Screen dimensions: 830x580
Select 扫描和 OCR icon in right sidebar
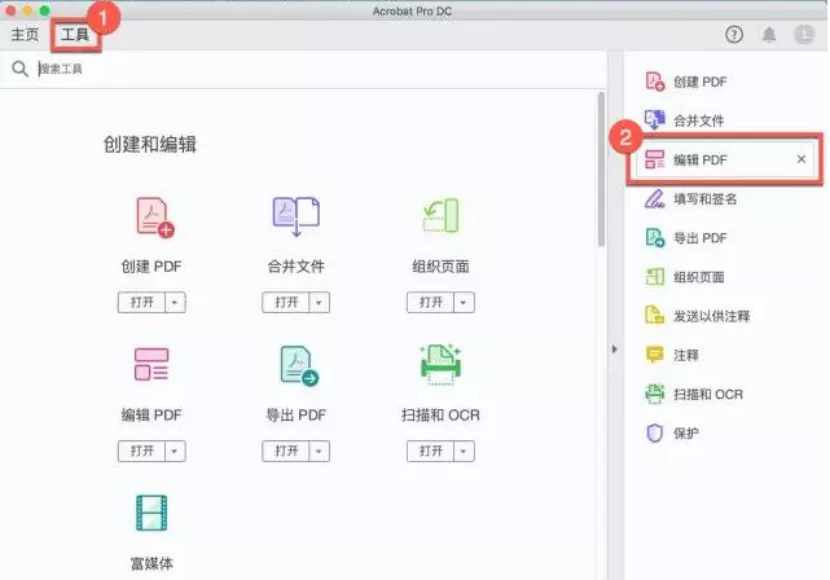coord(655,394)
